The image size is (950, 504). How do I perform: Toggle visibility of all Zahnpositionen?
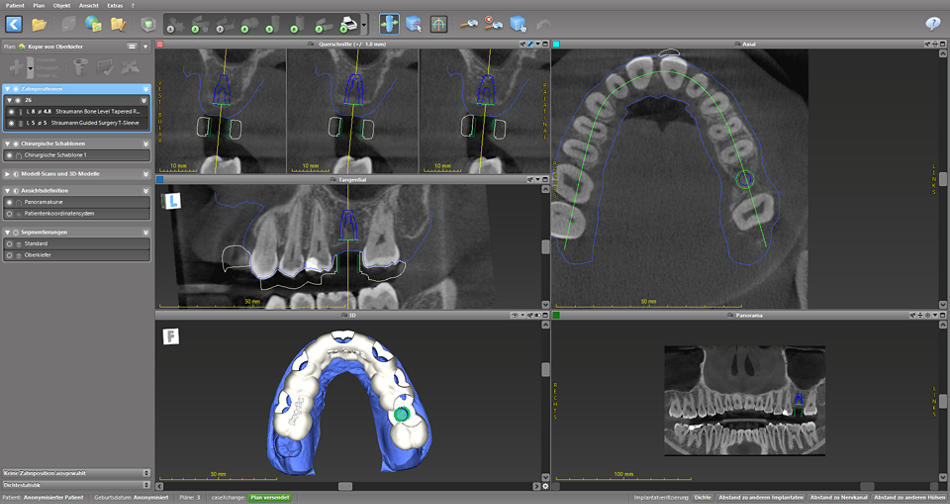coord(16,89)
